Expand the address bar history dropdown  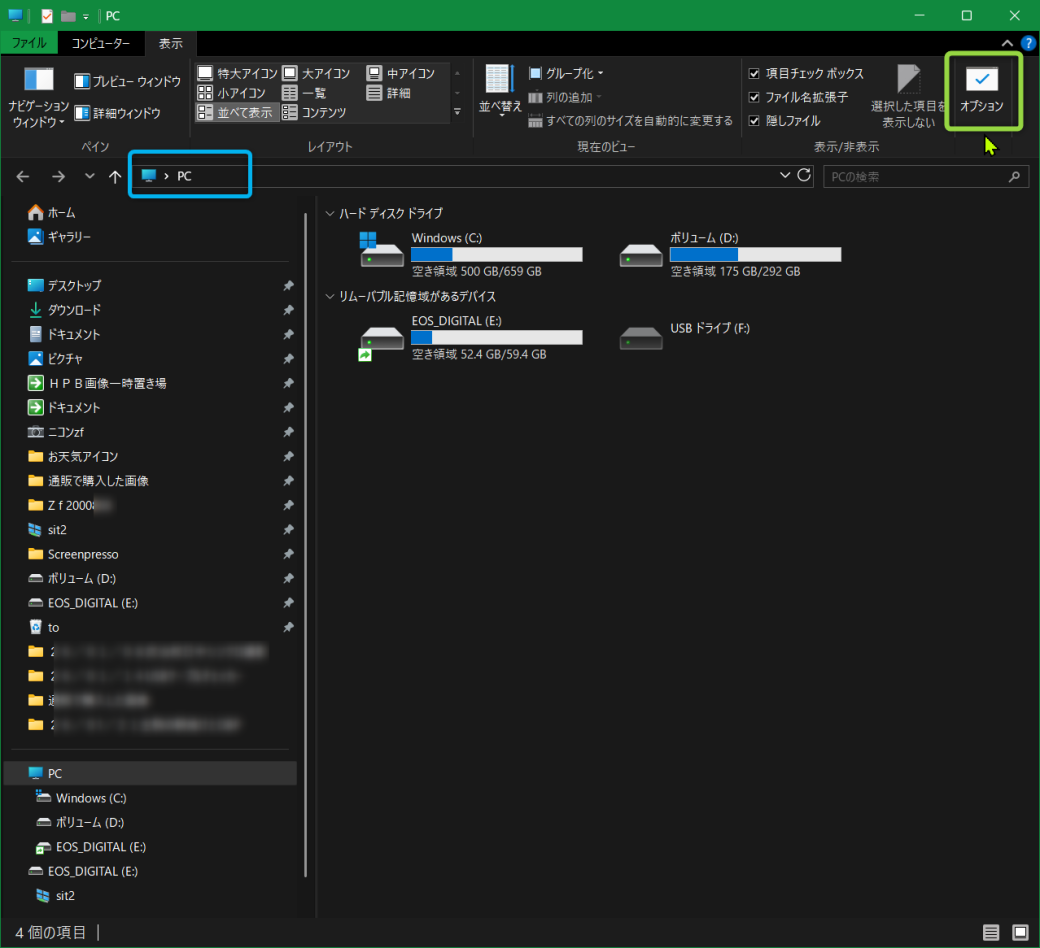click(x=784, y=176)
